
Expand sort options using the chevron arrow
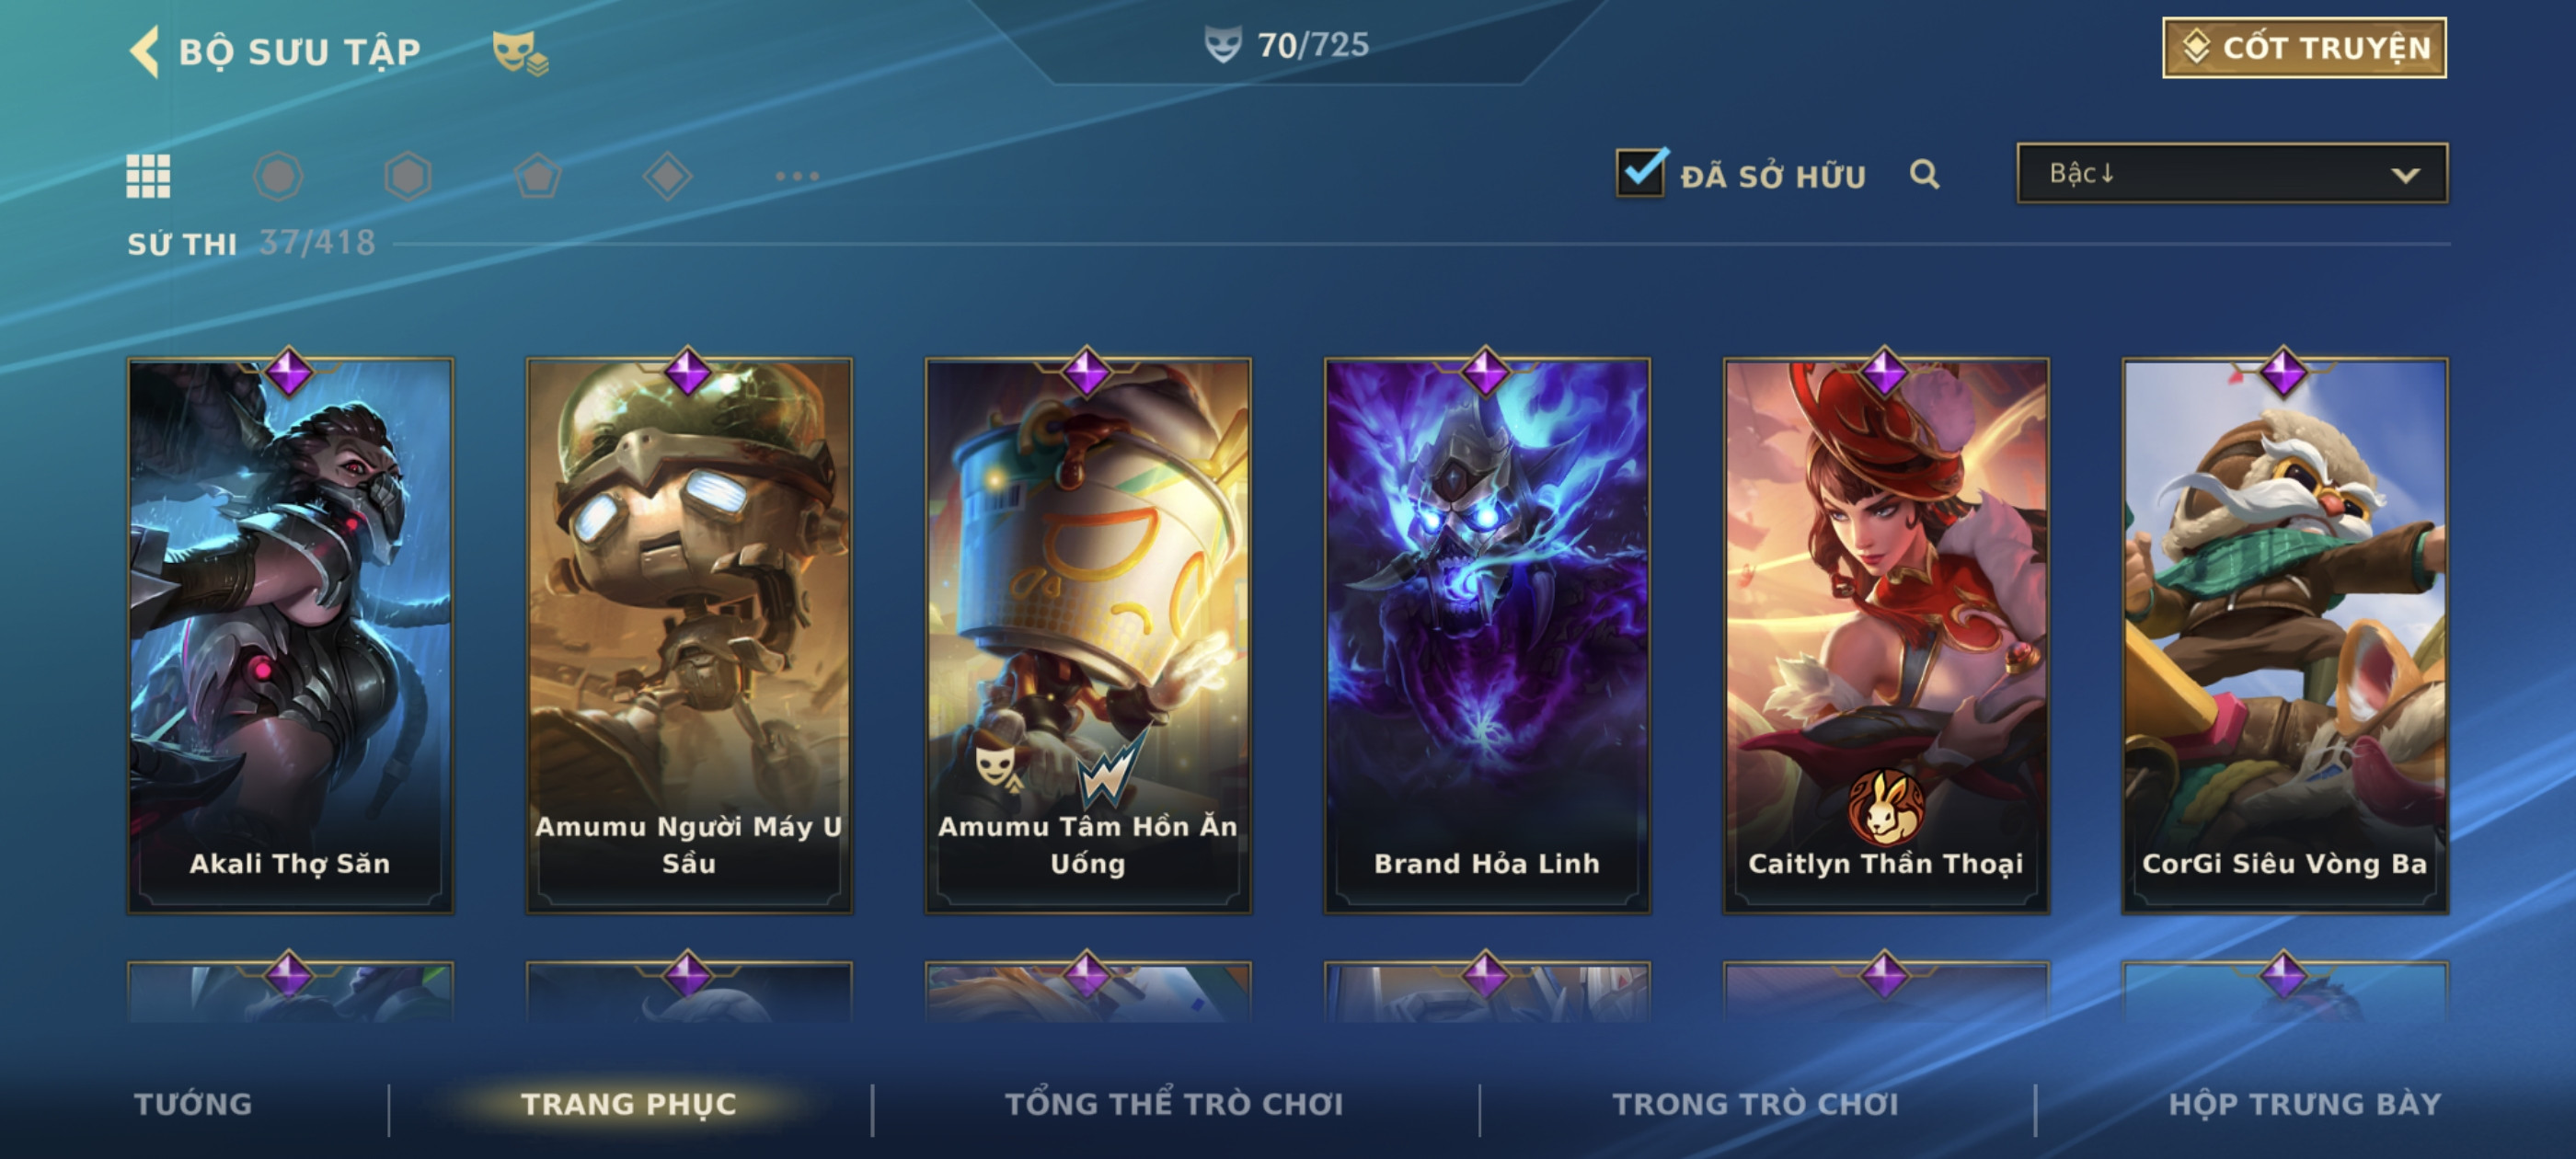click(x=2405, y=175)
